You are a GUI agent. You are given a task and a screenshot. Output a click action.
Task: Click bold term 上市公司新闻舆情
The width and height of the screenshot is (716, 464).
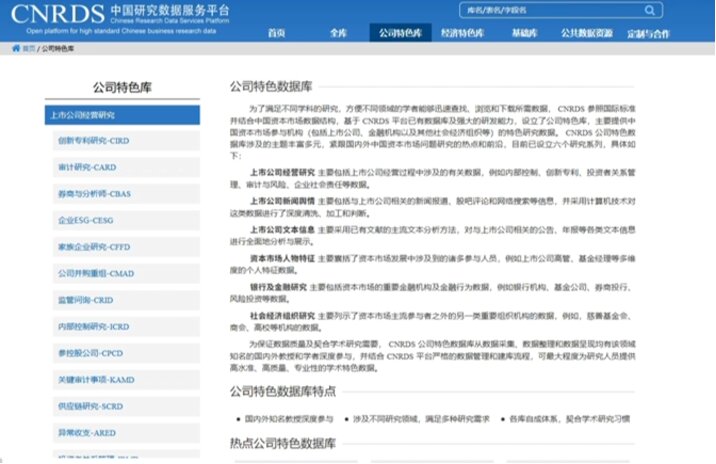pos(282,201)
